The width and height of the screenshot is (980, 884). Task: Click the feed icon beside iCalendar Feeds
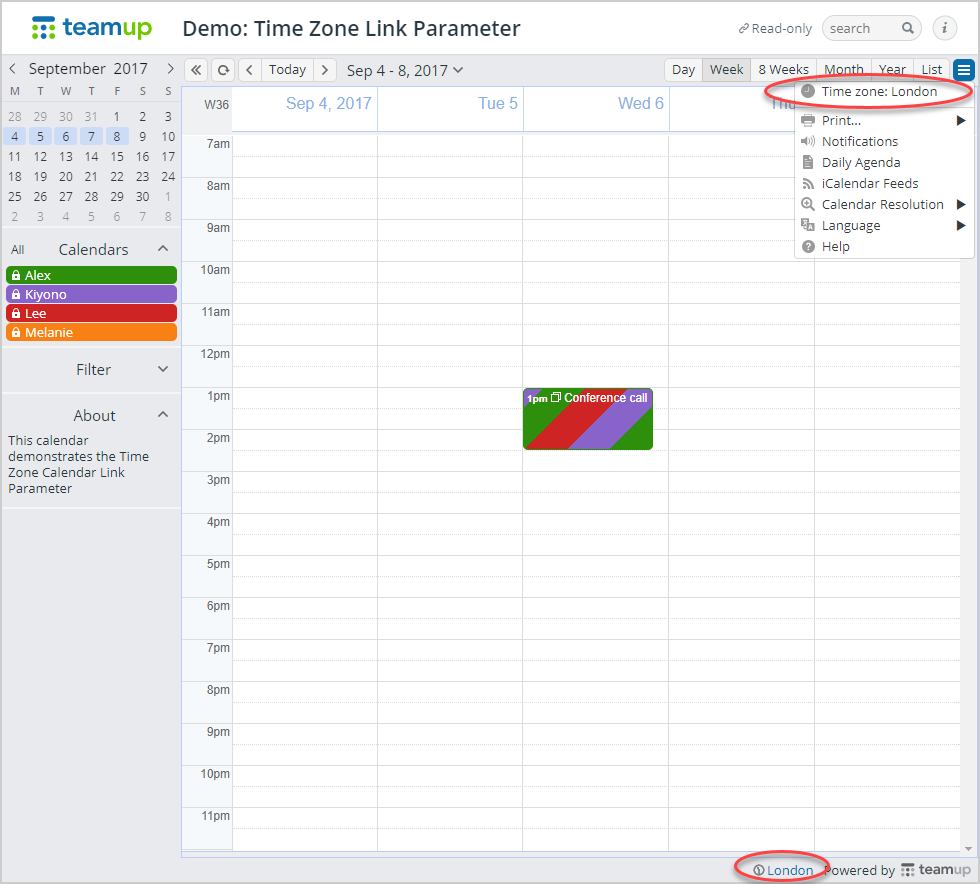click(808, 184)
